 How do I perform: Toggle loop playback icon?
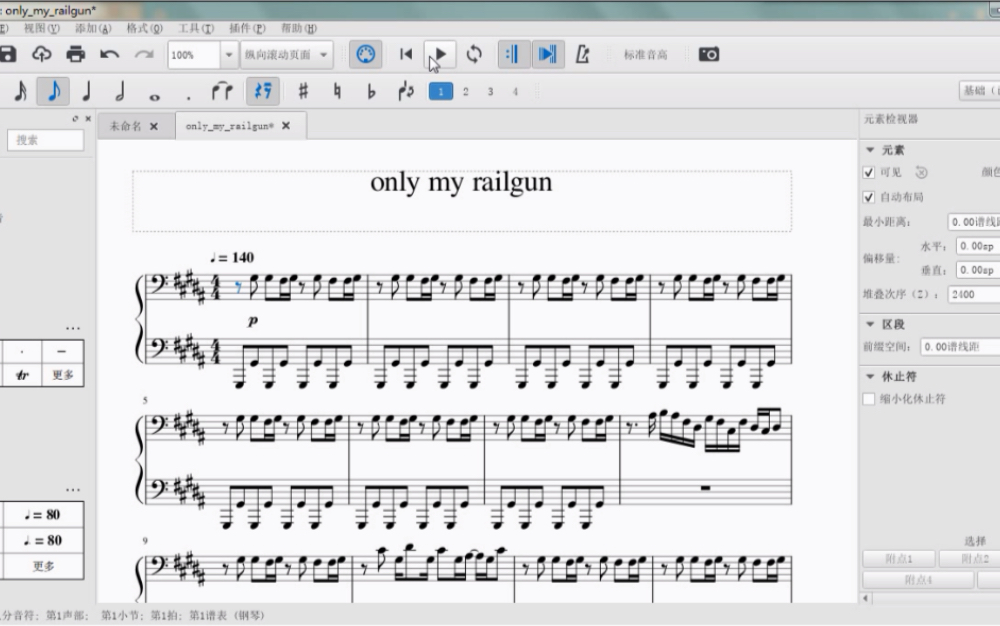(474, 54)
